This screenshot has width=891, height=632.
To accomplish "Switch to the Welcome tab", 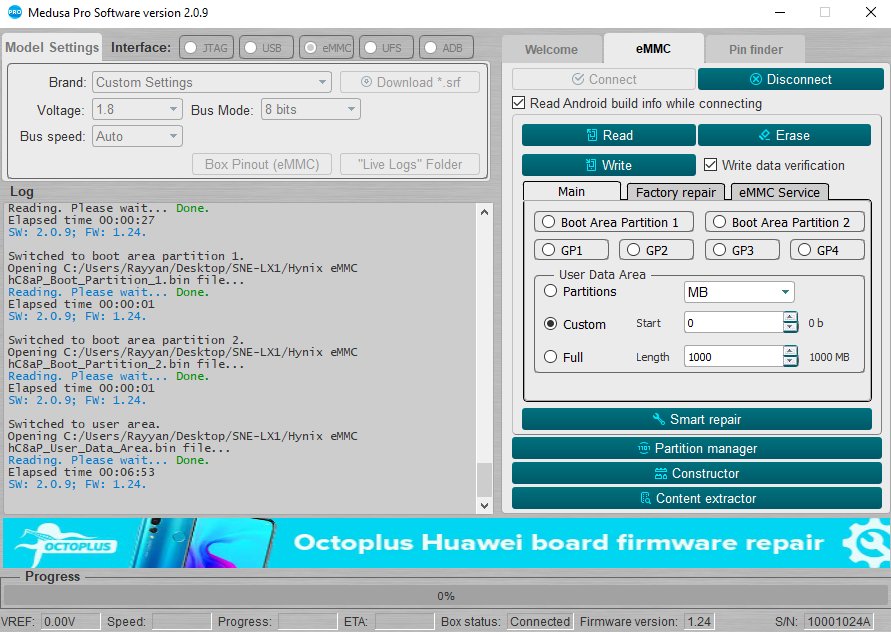I will (x=551, y=49).
